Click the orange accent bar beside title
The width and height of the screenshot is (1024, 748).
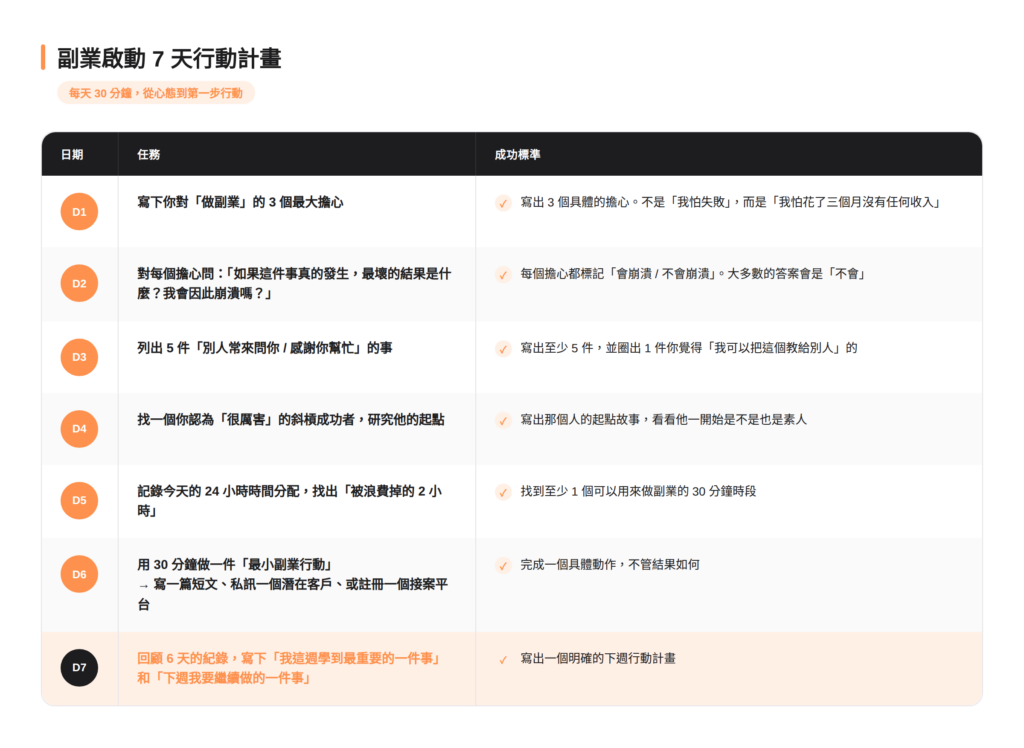click(x=43, y=57)
